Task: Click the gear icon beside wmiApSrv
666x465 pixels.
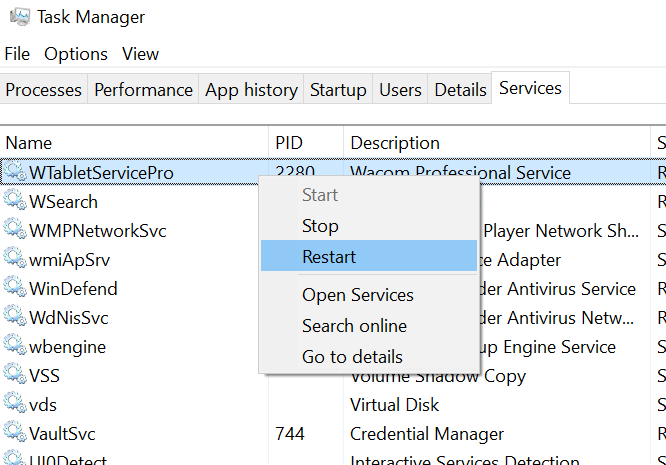Action: 15,260
